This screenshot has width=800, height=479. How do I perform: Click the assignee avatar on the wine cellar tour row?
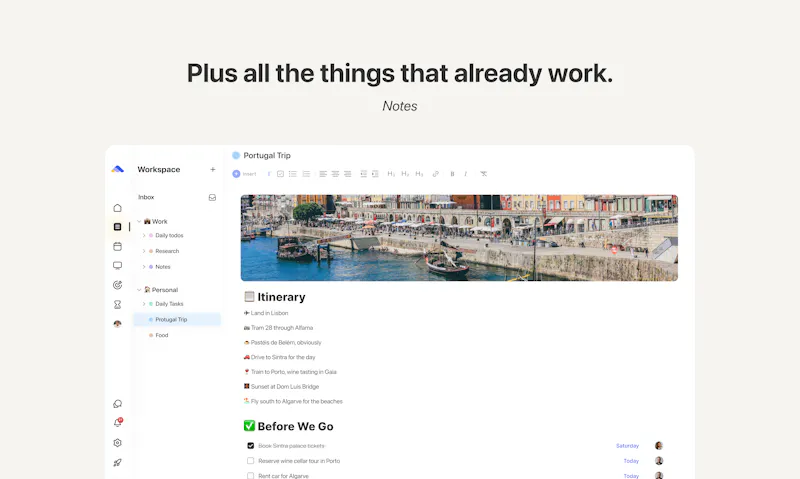click(x=659, y=461)
